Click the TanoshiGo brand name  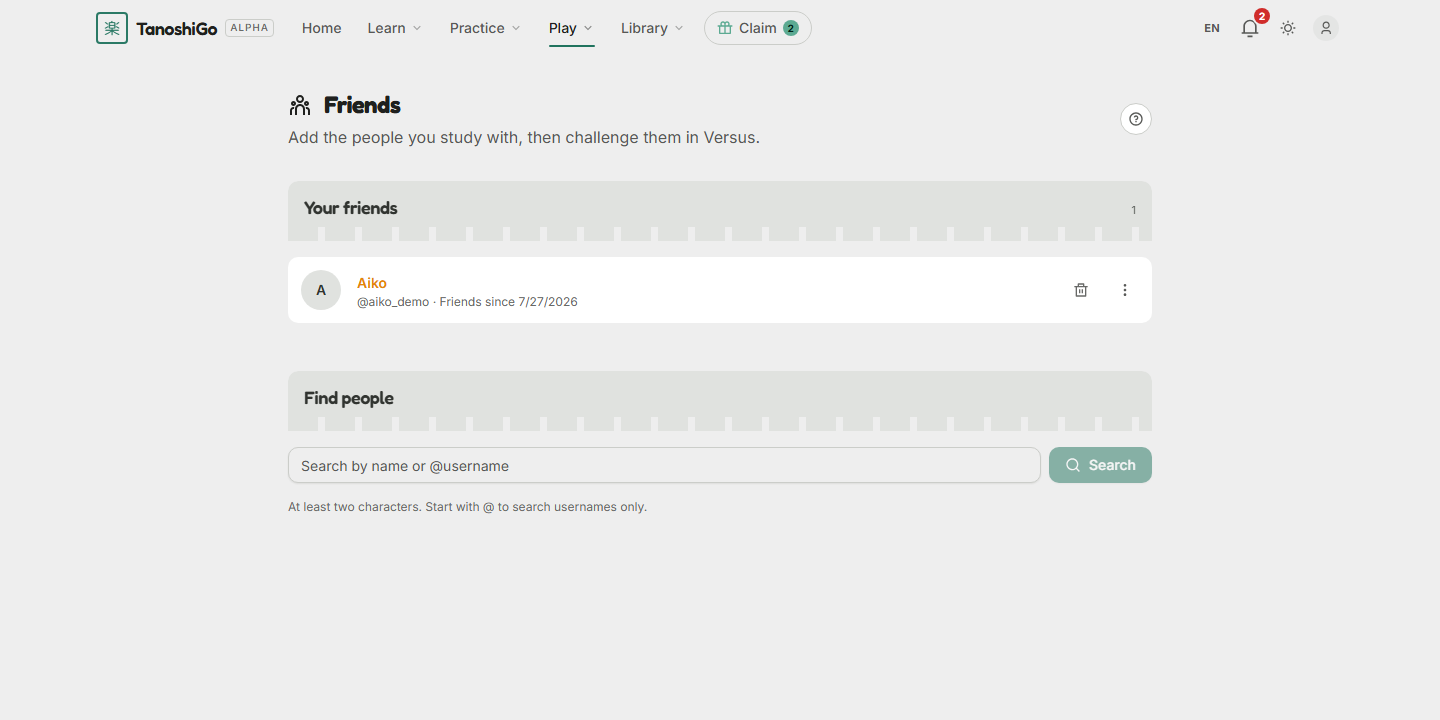point(177,28)
